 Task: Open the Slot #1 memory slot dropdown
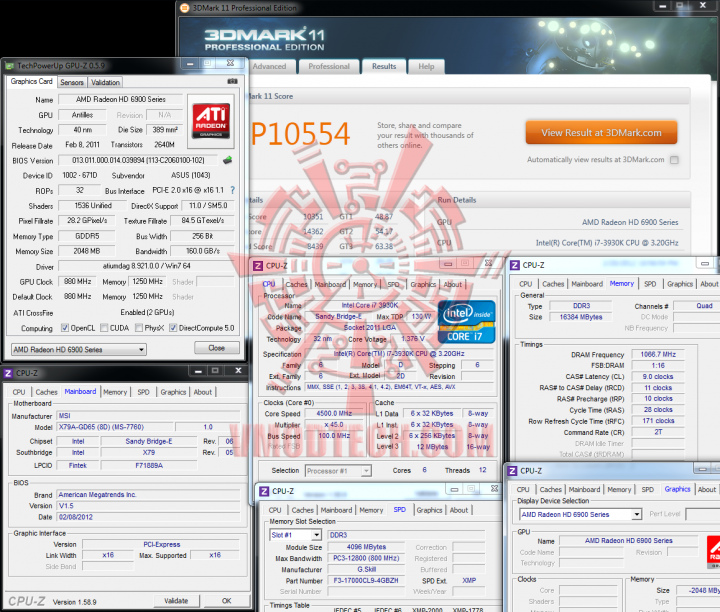click(x=296, y=535)
